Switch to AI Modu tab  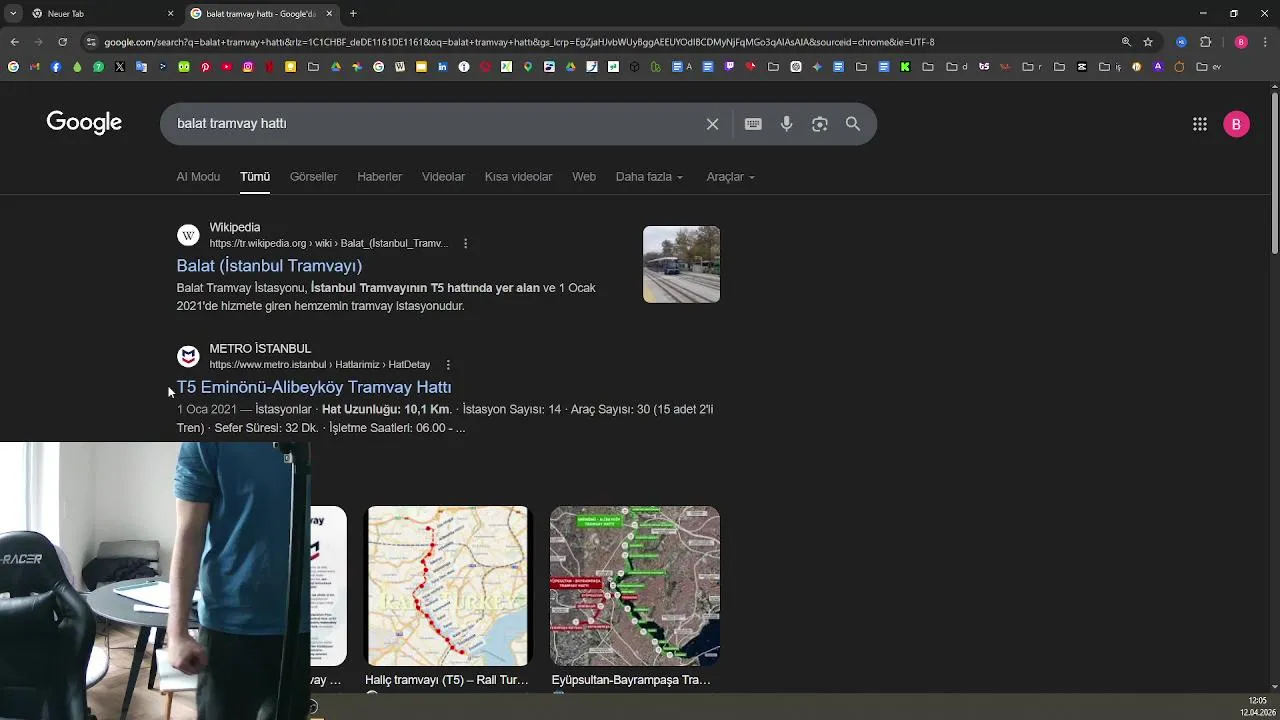[x=198, y=177]
